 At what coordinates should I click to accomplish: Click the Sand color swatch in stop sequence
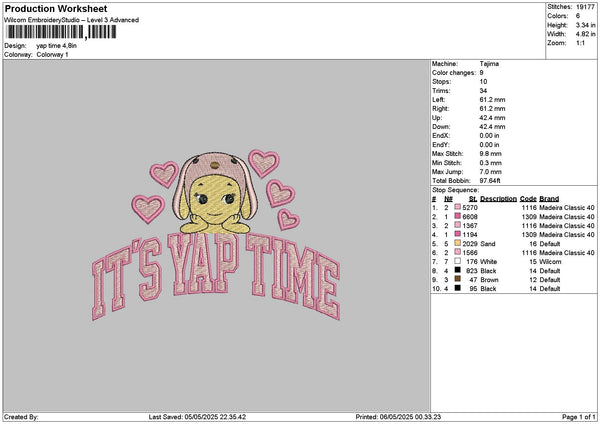tap(459, 243)
